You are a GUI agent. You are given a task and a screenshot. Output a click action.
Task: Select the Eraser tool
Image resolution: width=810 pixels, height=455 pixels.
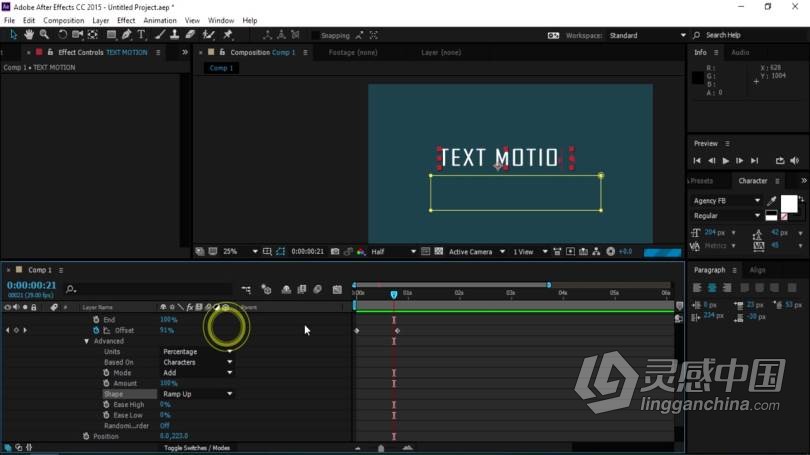190,35
